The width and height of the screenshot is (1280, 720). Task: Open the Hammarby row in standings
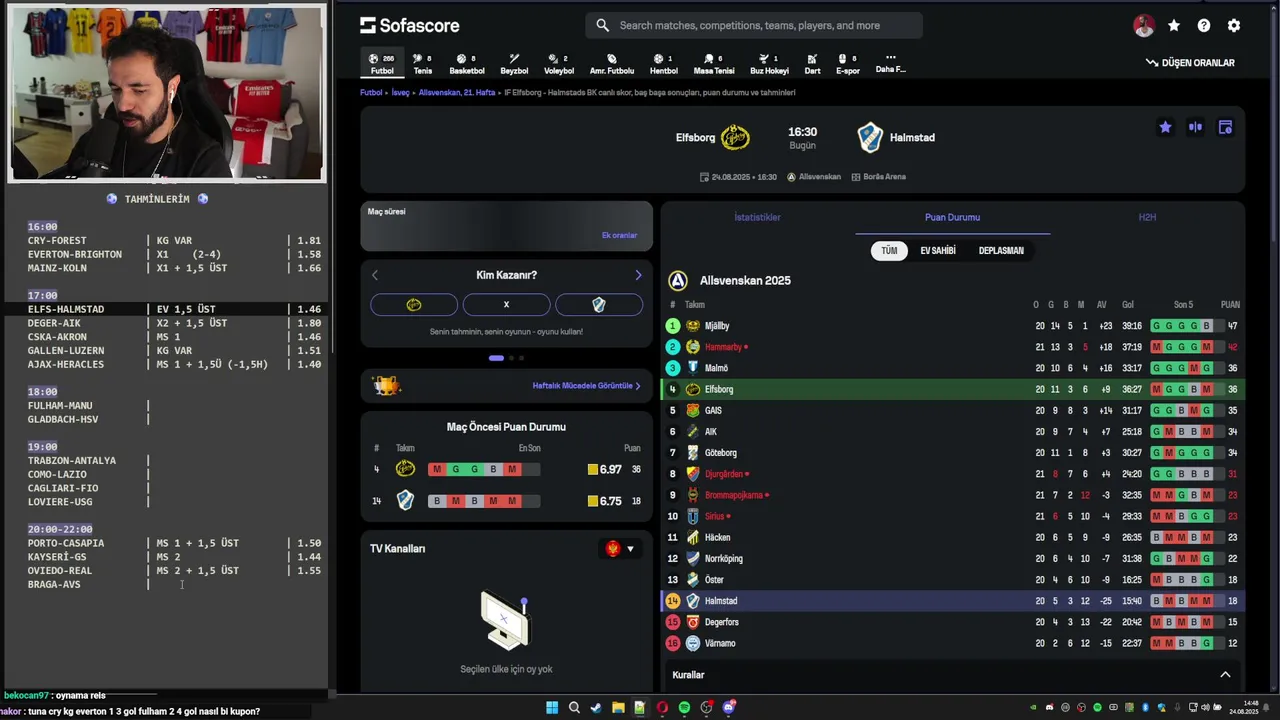coord(953,347)
